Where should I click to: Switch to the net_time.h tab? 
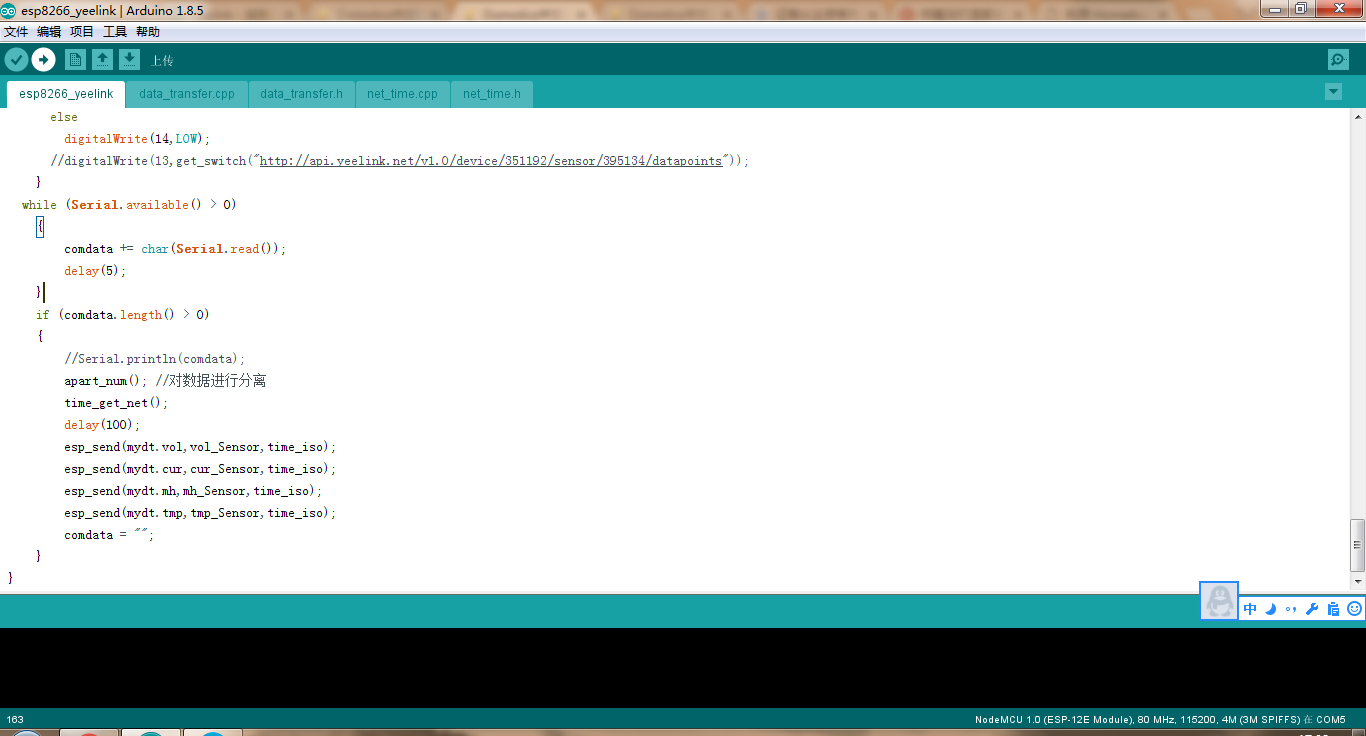pyautogui.click(x=491, y=94)
